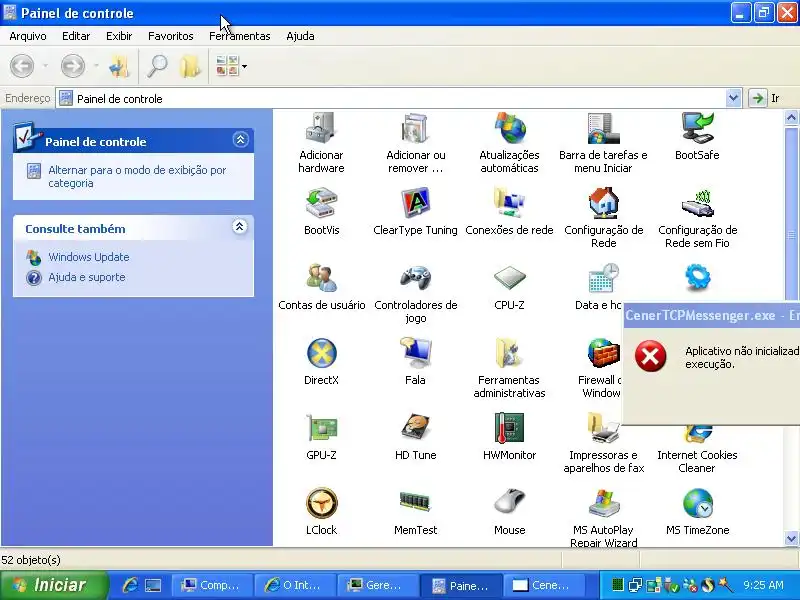The image size is (800, 600).
Task: Open ClearType Tuning applet
Action: click(415, 212)
